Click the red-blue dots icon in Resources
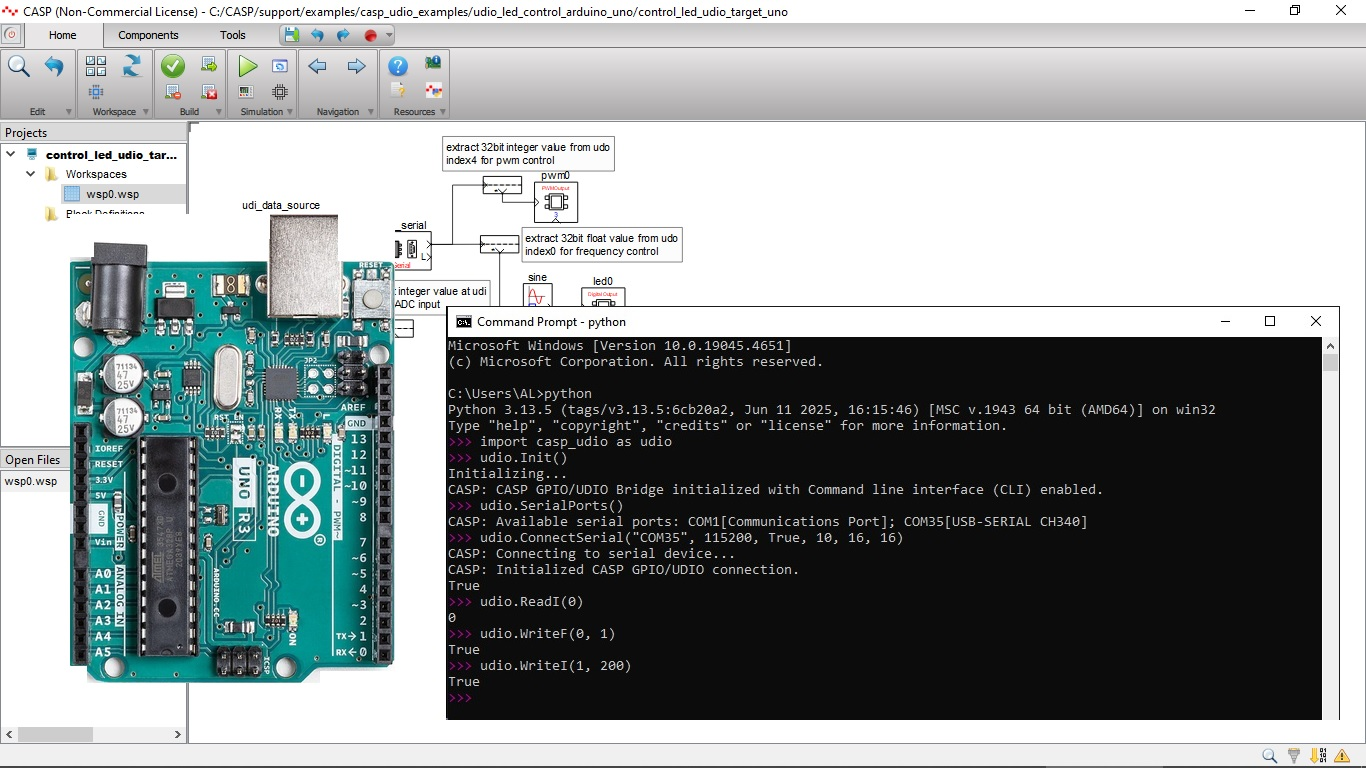This screenshot has height=768, width=1366. [x=433, y=91]
